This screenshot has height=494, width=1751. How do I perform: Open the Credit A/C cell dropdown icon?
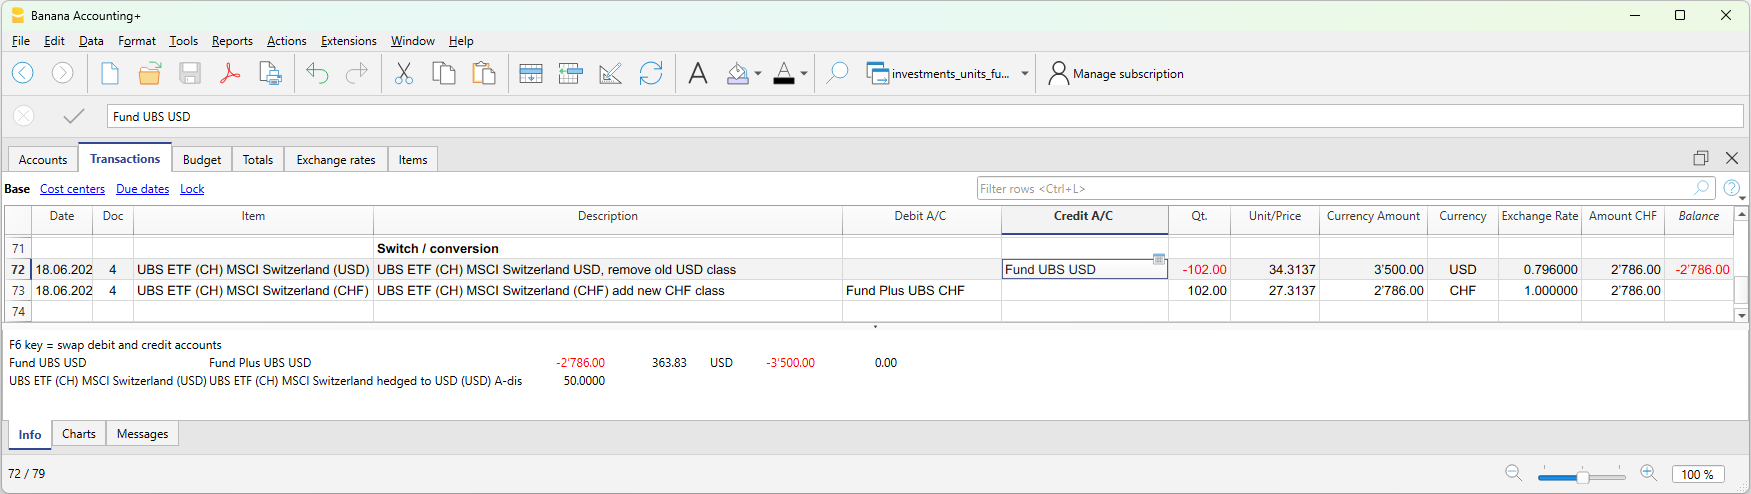click(1158, 260)
